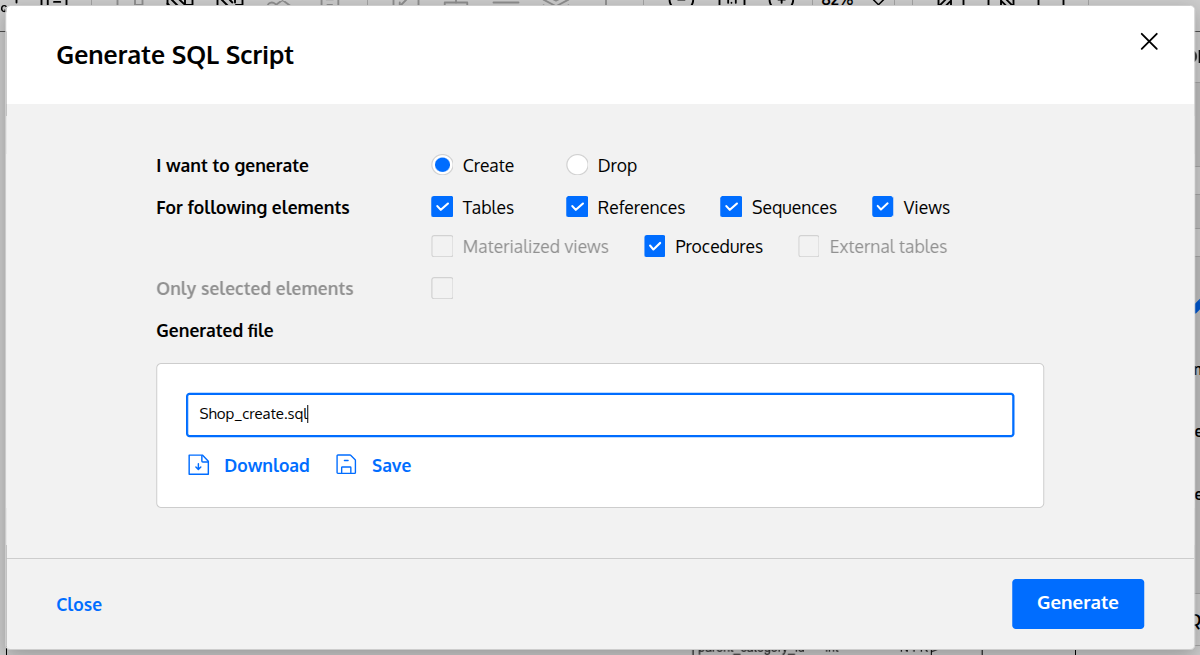Toggle the Views checkbox
Image resolution: width=1200 pixels, height=655 pixels.
[x=882, y=207]
